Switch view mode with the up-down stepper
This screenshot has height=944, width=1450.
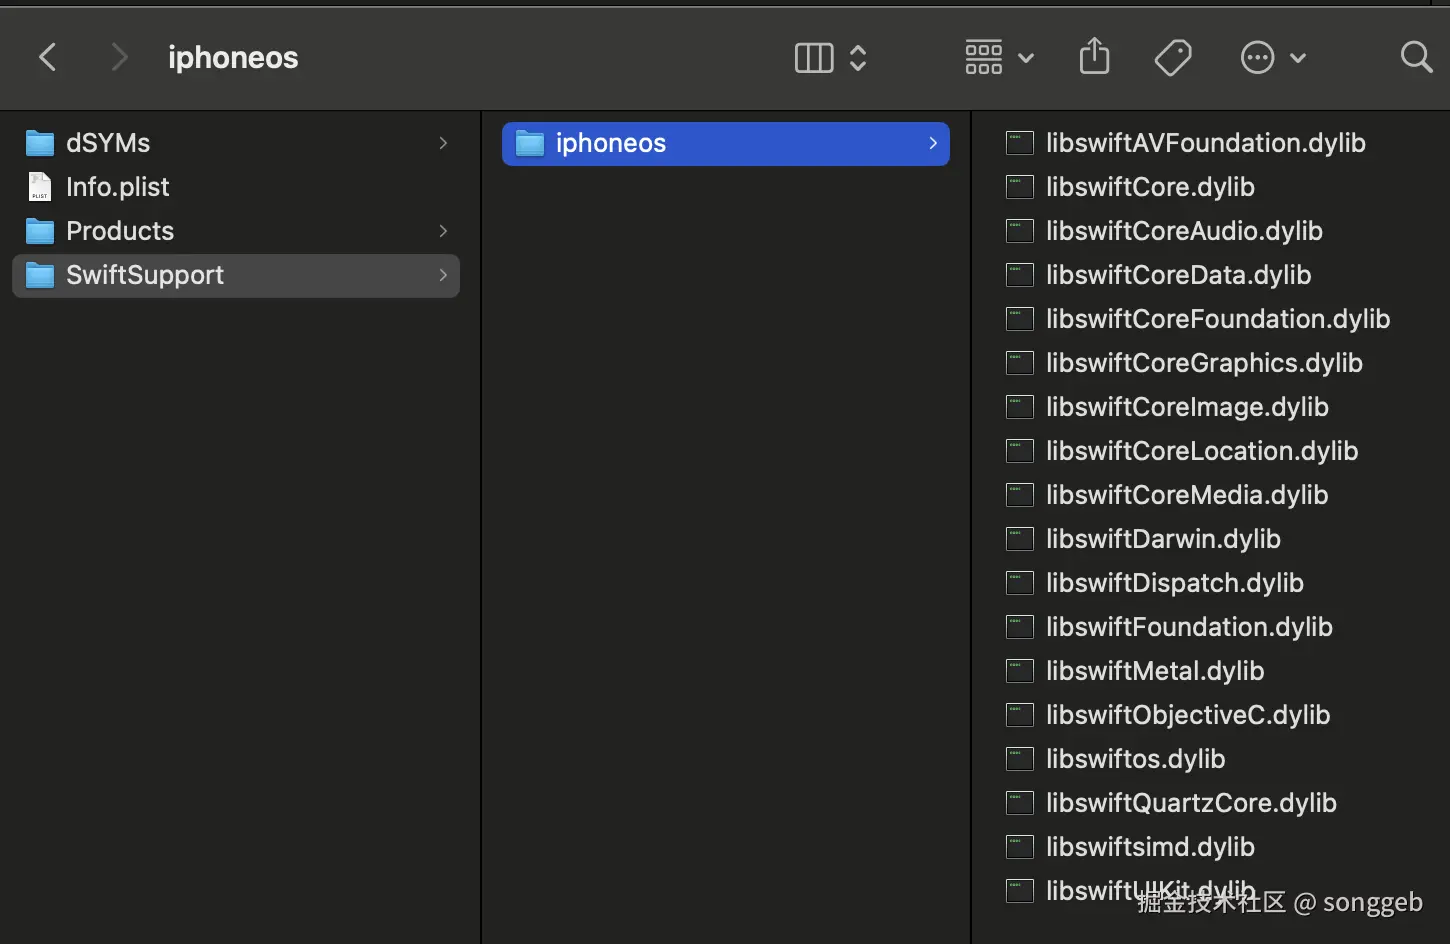pyautogui.click(x=858, y=58)
